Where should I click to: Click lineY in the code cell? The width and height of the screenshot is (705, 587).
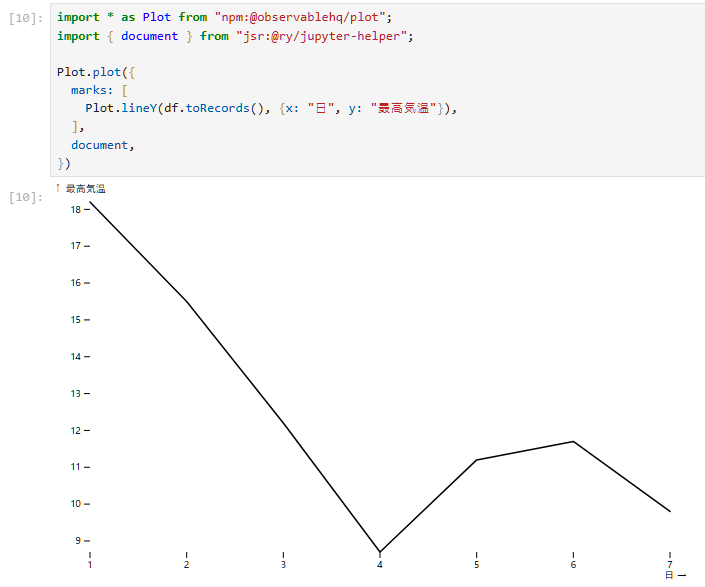[x=139, y=108]
